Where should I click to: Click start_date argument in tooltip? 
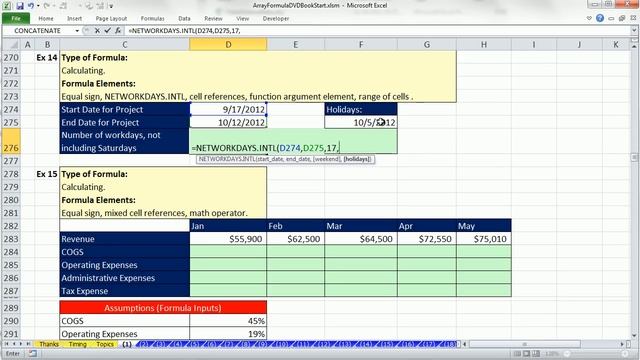[x=269, y=159]
